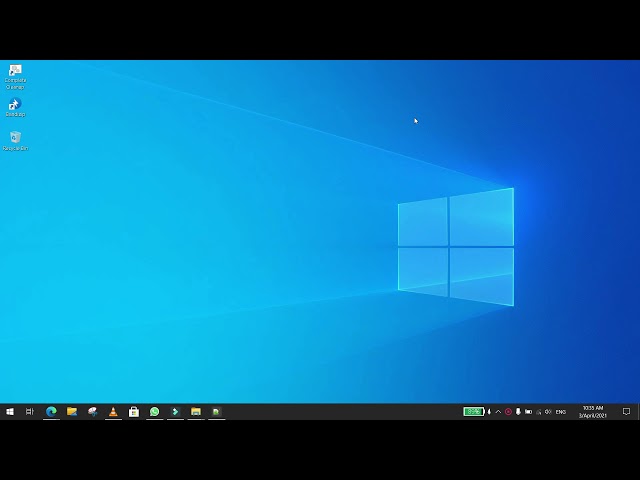The height and width of the screenshot is (480, 640).
Task: Open Task View on the taskbar
Action: click(29, 411)
